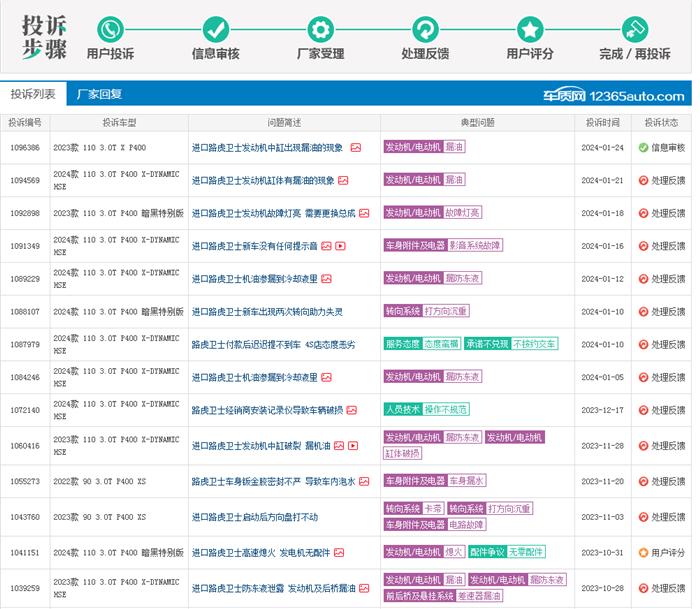Click the 典型问题 column header
Image resolution: width=700 pixels, height=609 pixels.
(x=478, y=122)
